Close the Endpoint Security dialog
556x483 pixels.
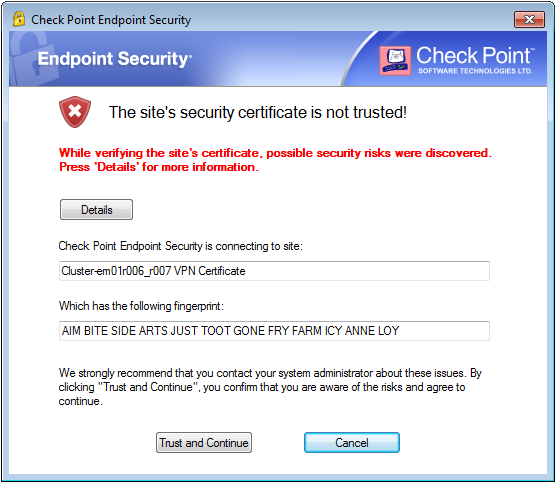529,20
